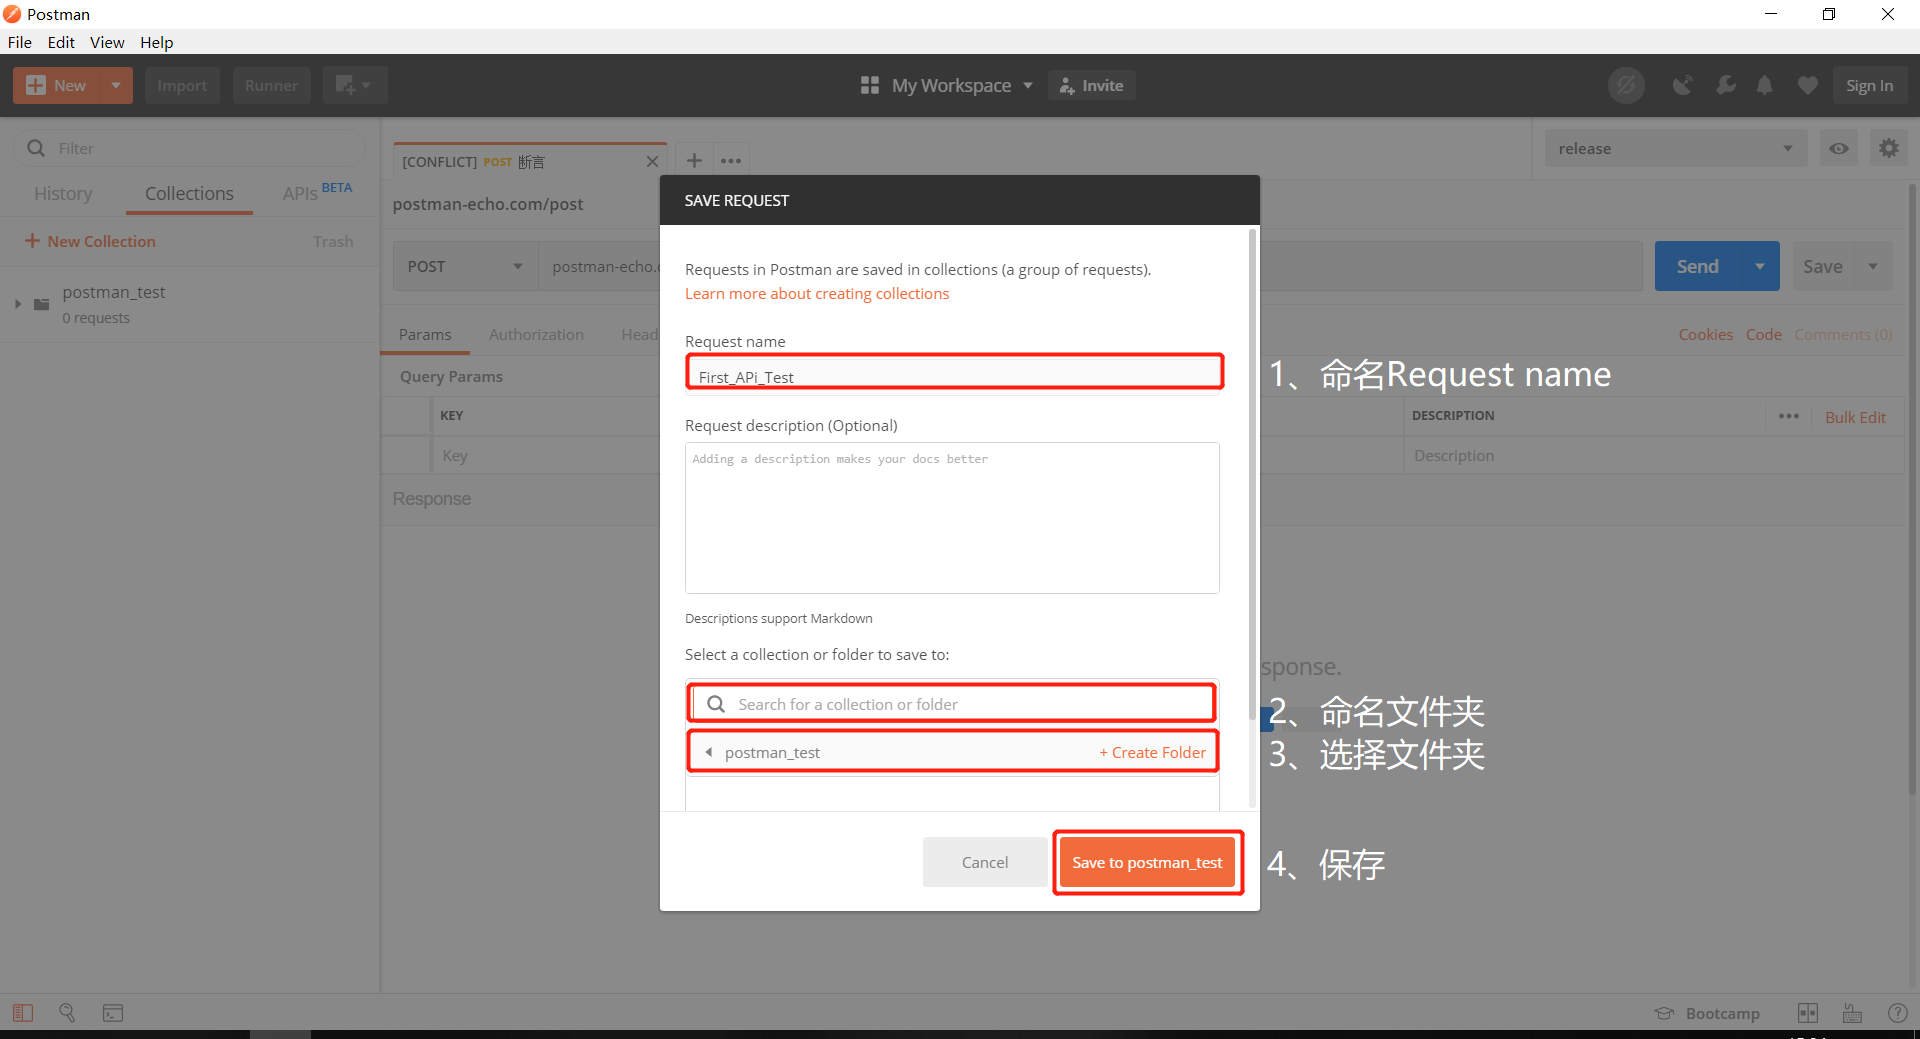Screen dimensions: 1920x1039
Task: Open Bootcamp
Action: (x=1707, y=1013)
